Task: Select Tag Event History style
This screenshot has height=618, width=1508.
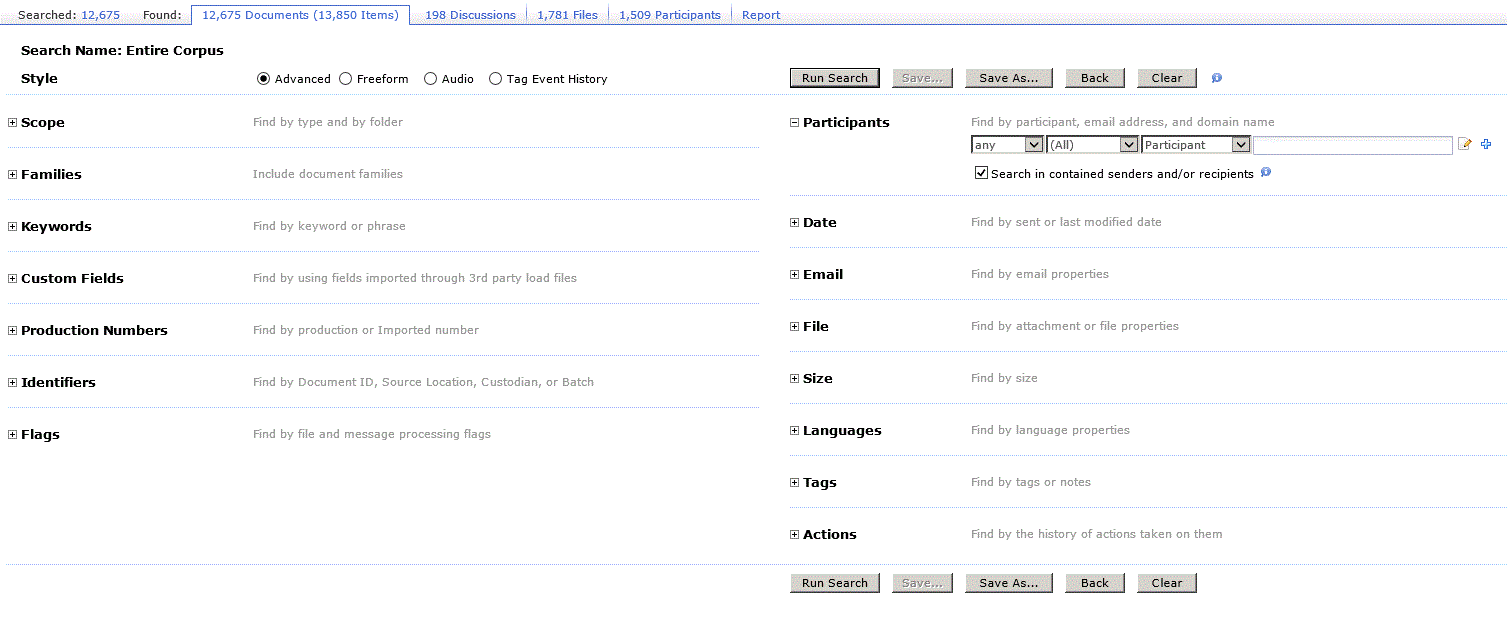Action: pos(496,79)
